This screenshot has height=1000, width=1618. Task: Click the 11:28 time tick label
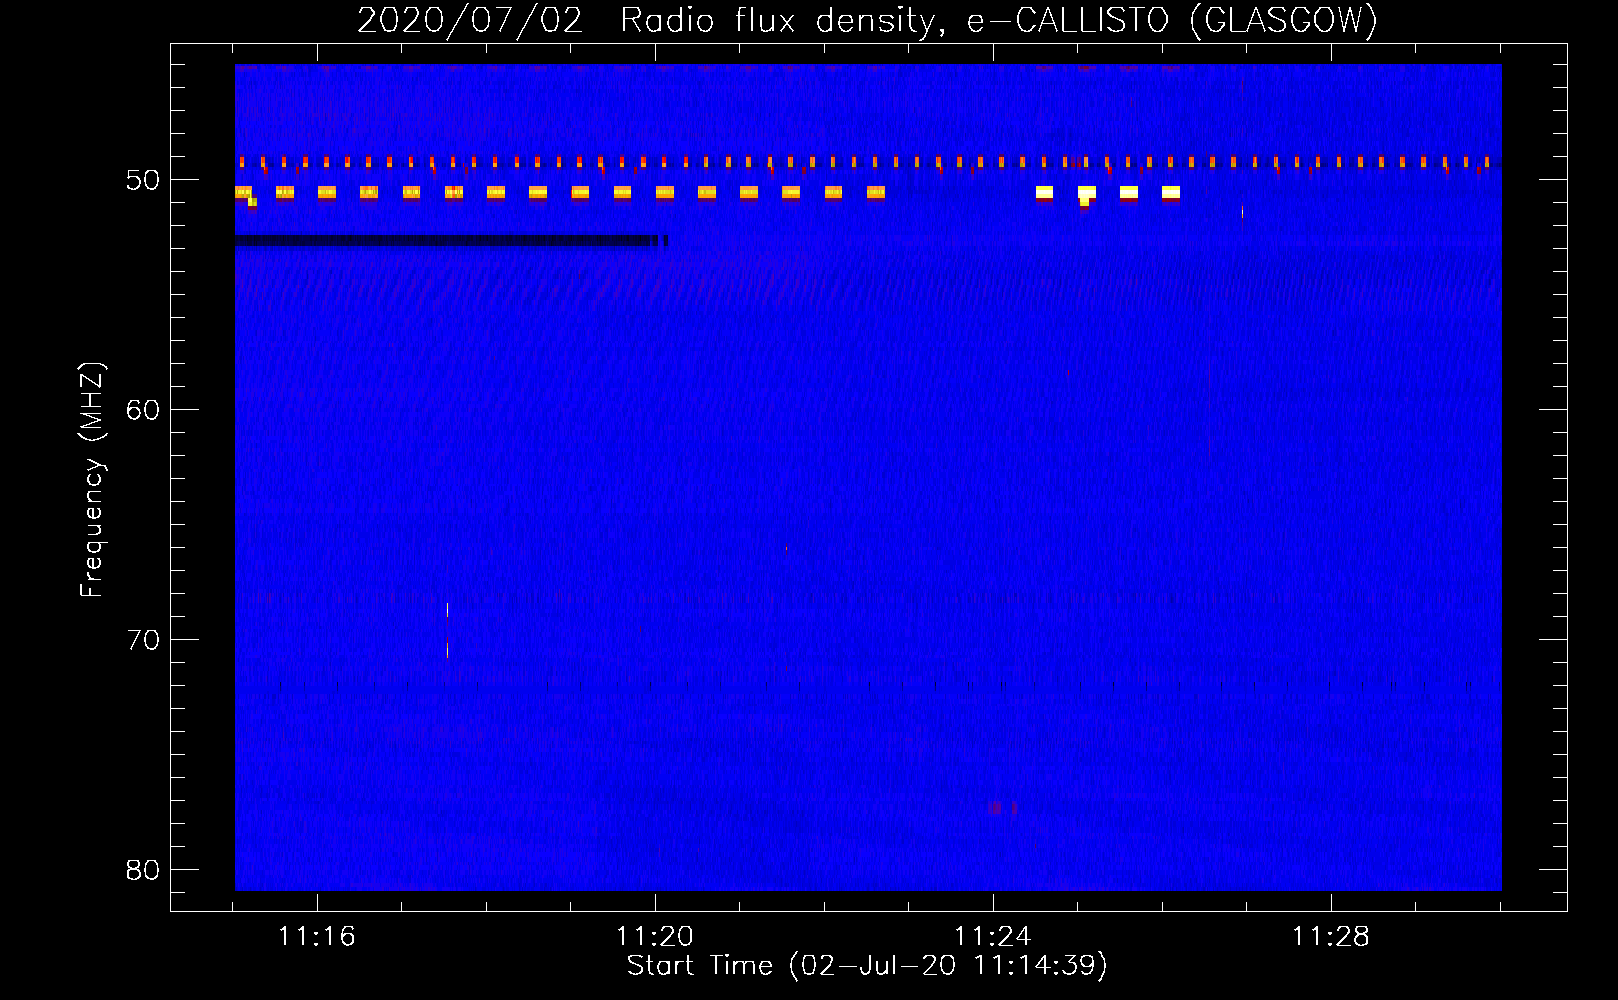(x=1331, y=937)
